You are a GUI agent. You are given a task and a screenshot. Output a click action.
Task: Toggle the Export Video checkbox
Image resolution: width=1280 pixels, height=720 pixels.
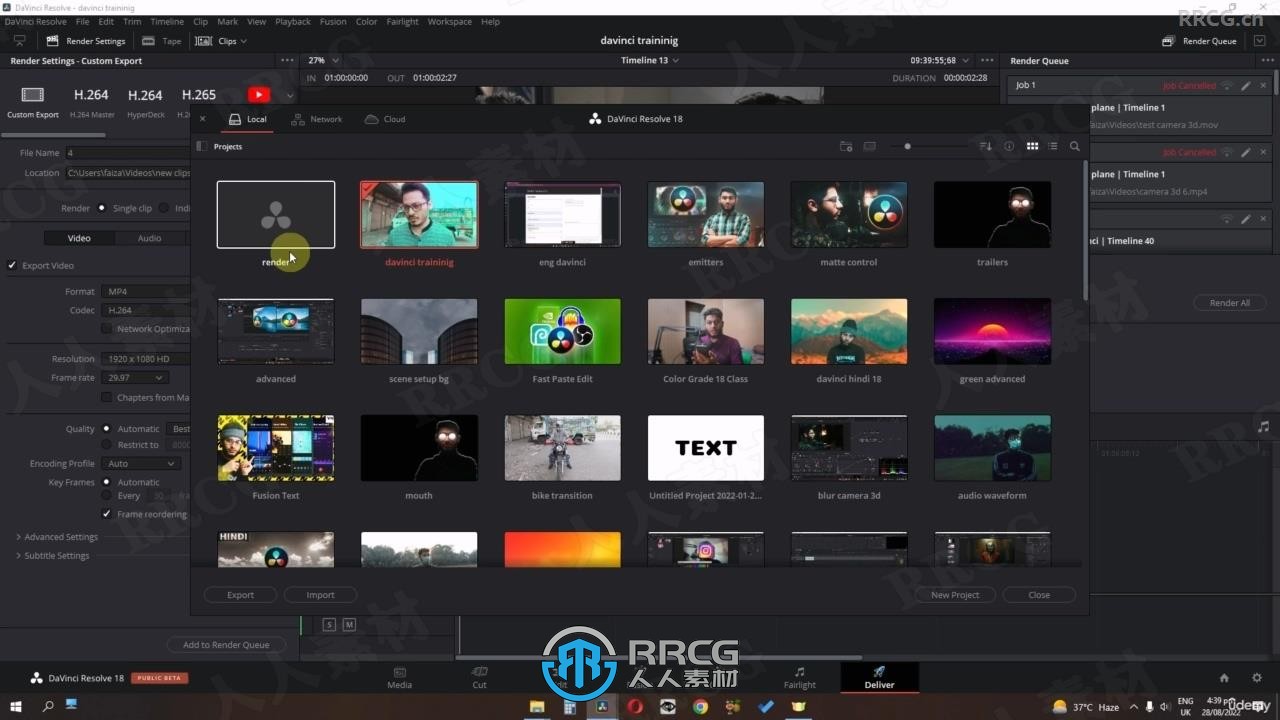tap(12, 266)
